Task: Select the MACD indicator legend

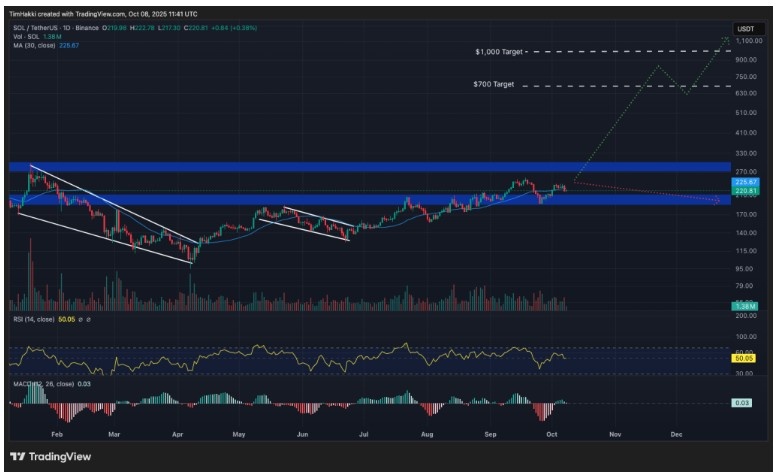Action: pyautogui.click(x=44, y=384)
